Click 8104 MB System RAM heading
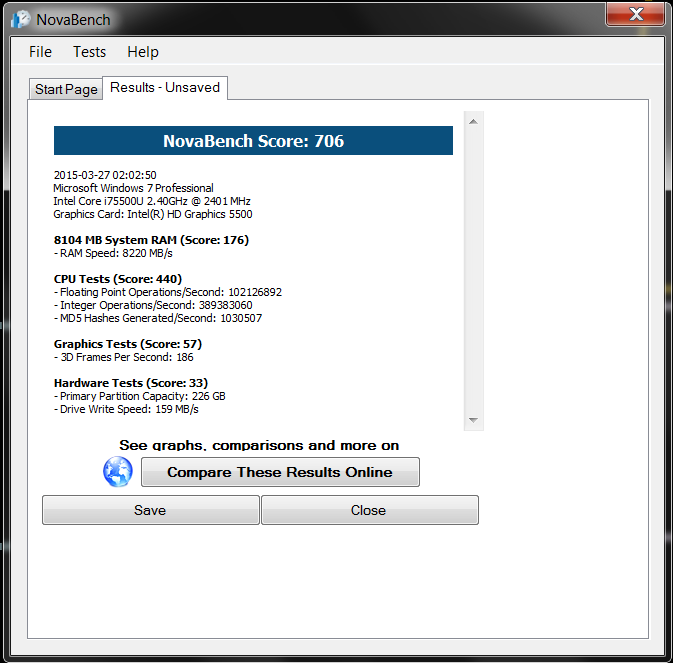Screen dimensions: 673x663 (151, 240)
